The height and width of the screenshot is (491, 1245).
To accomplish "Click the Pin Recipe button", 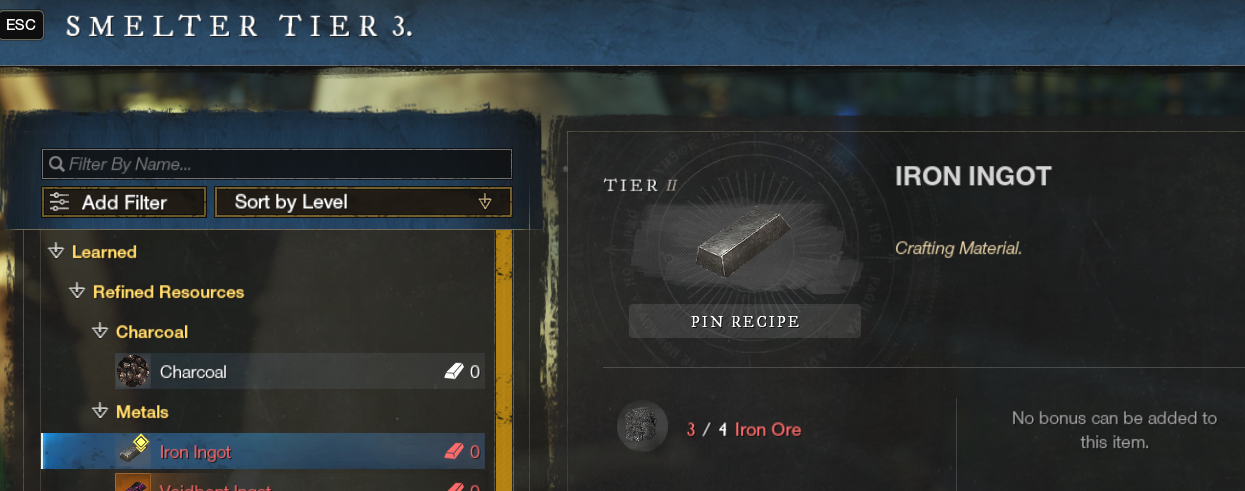I will 745,321.
